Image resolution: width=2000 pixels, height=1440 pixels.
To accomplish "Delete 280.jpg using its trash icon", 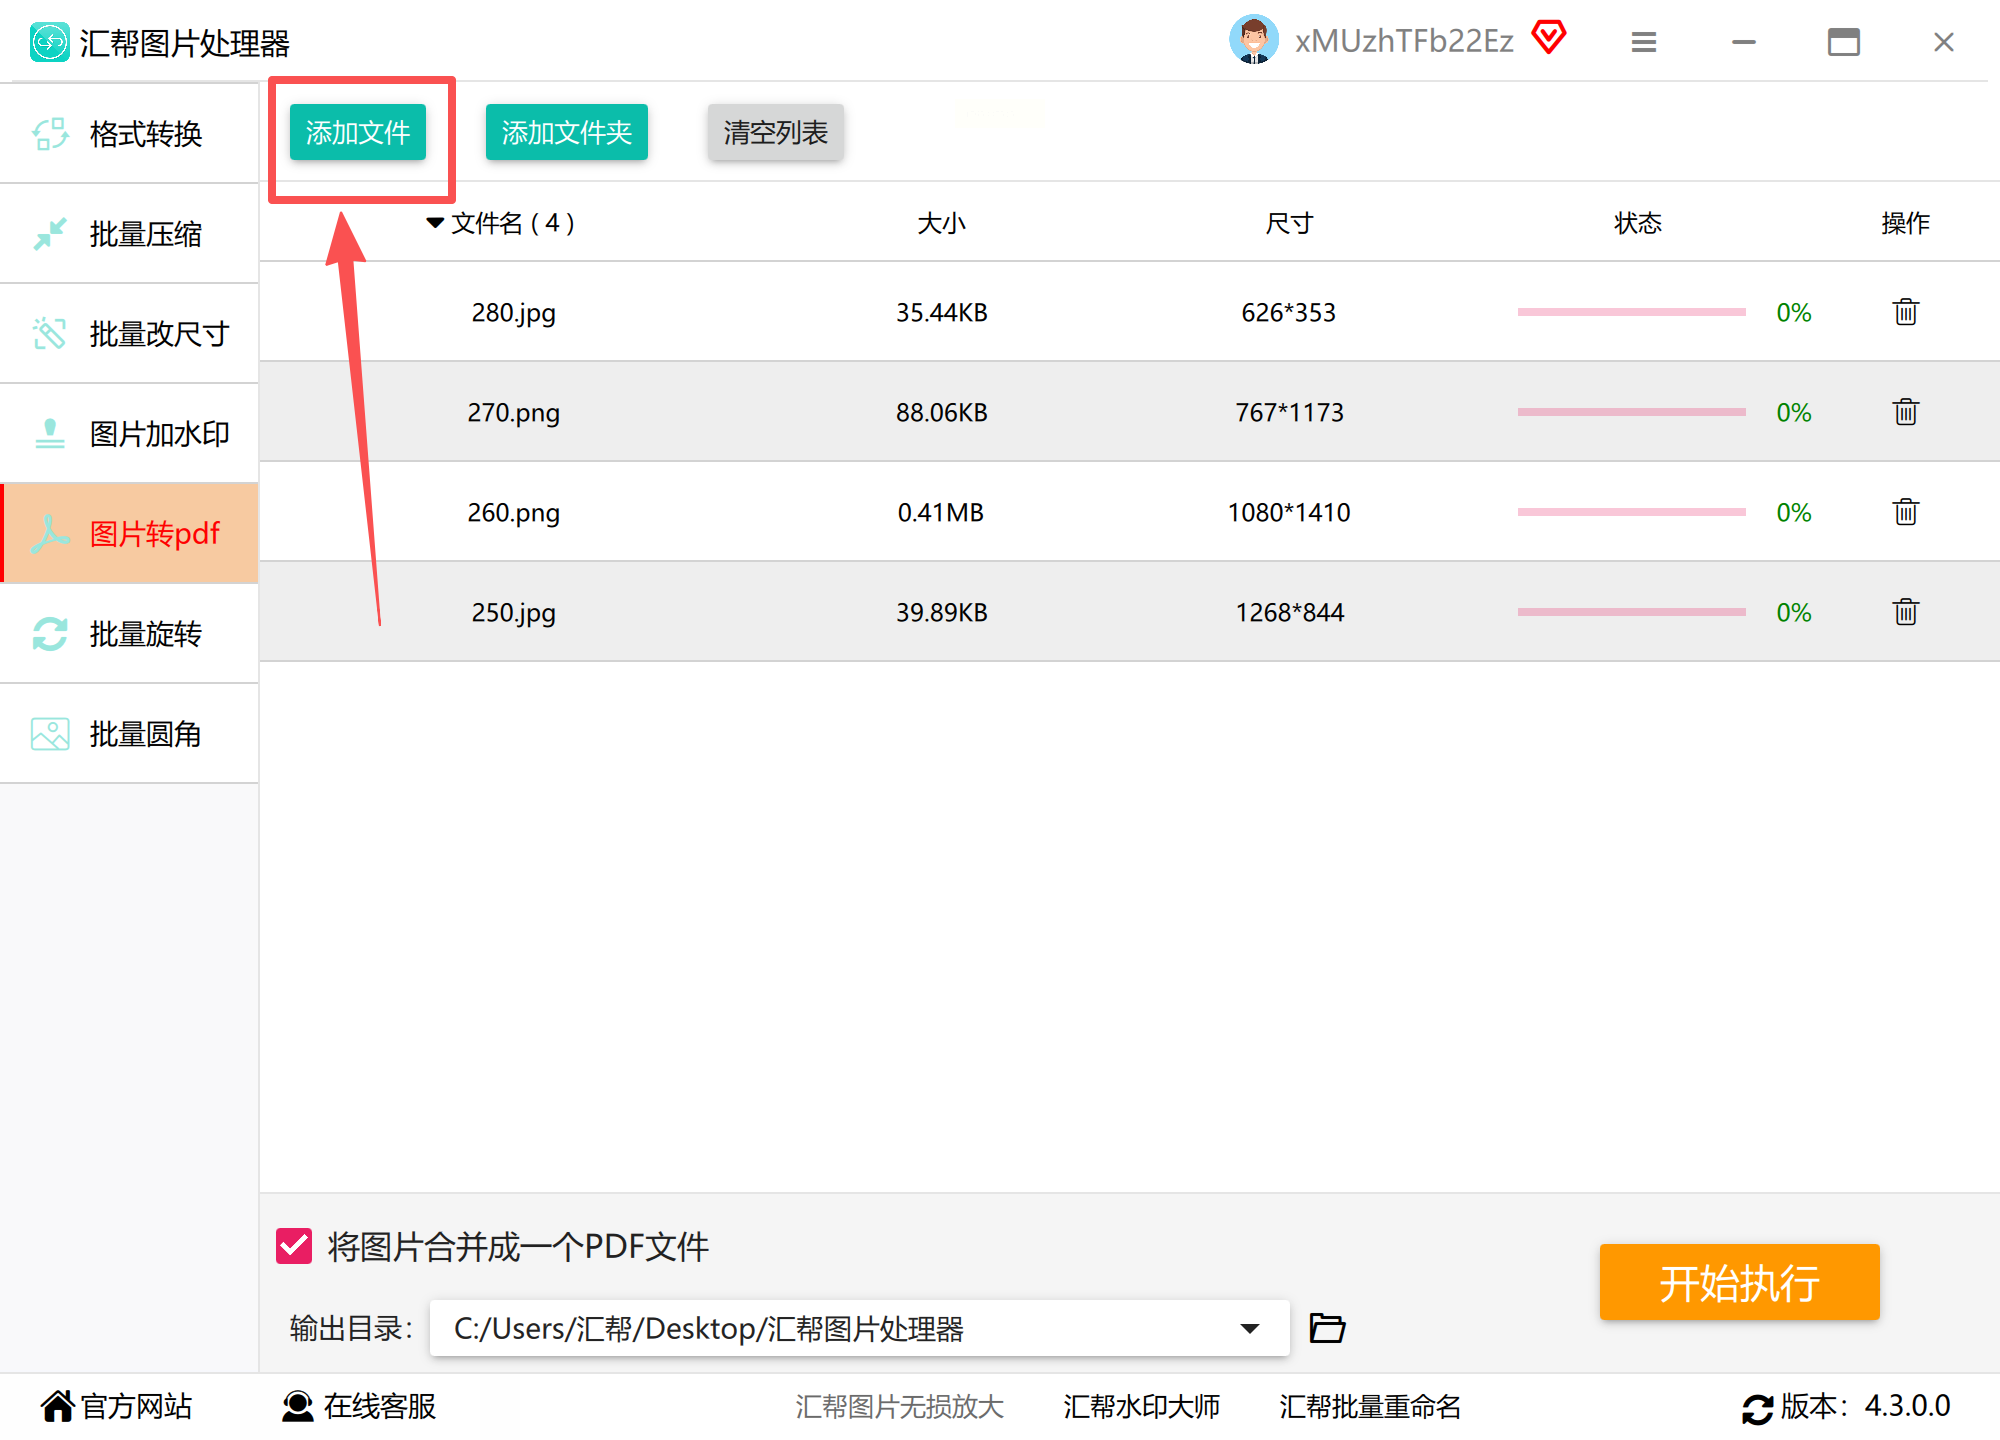I will coord(1905,312).
